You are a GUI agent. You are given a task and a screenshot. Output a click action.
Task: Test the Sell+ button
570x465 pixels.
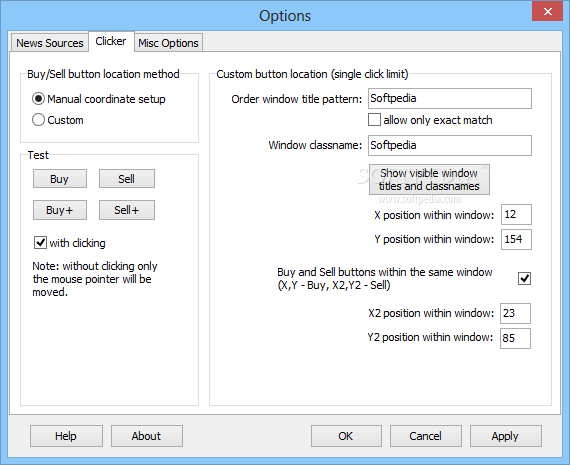[x=127, y=210]
